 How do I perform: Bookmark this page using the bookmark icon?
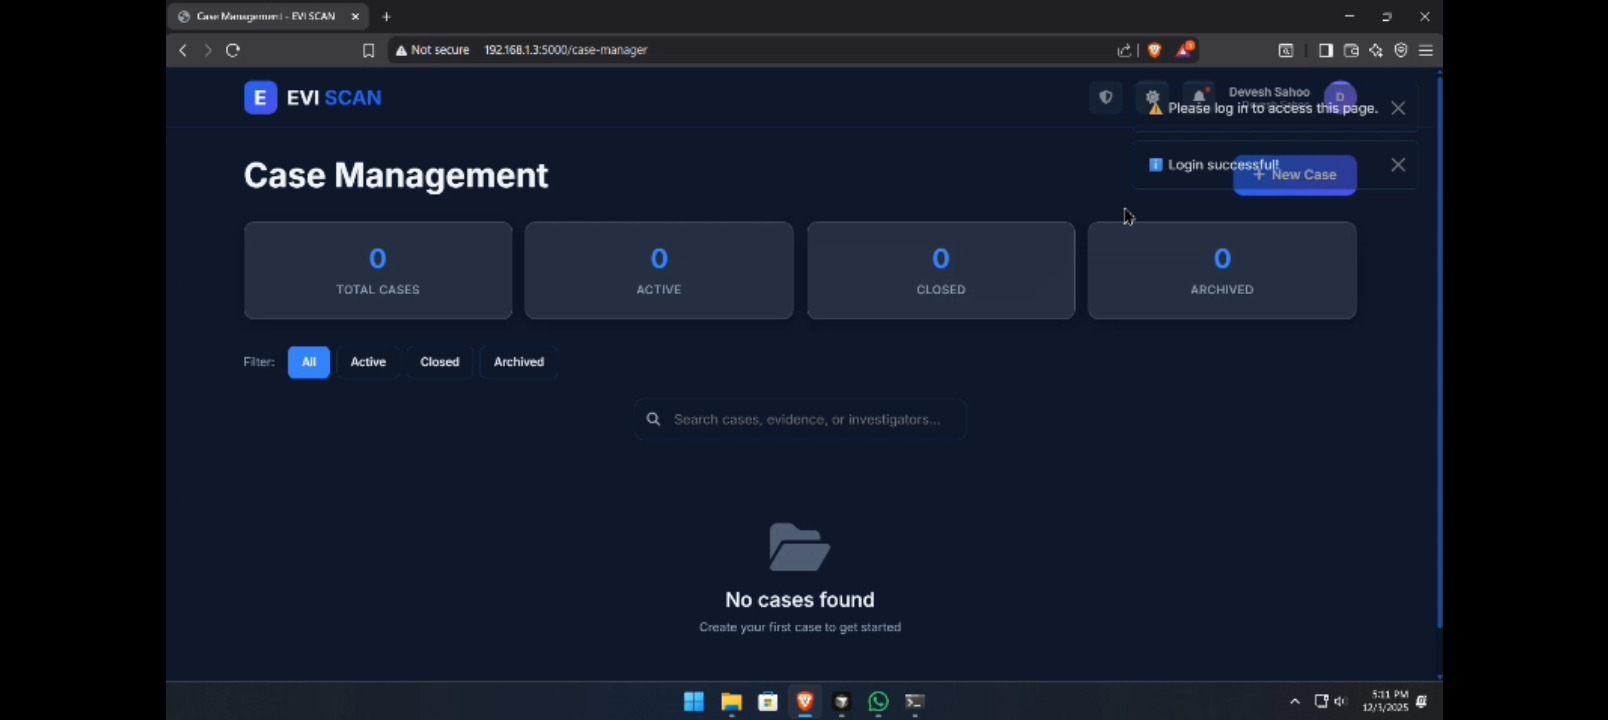(x=368, y=50)
